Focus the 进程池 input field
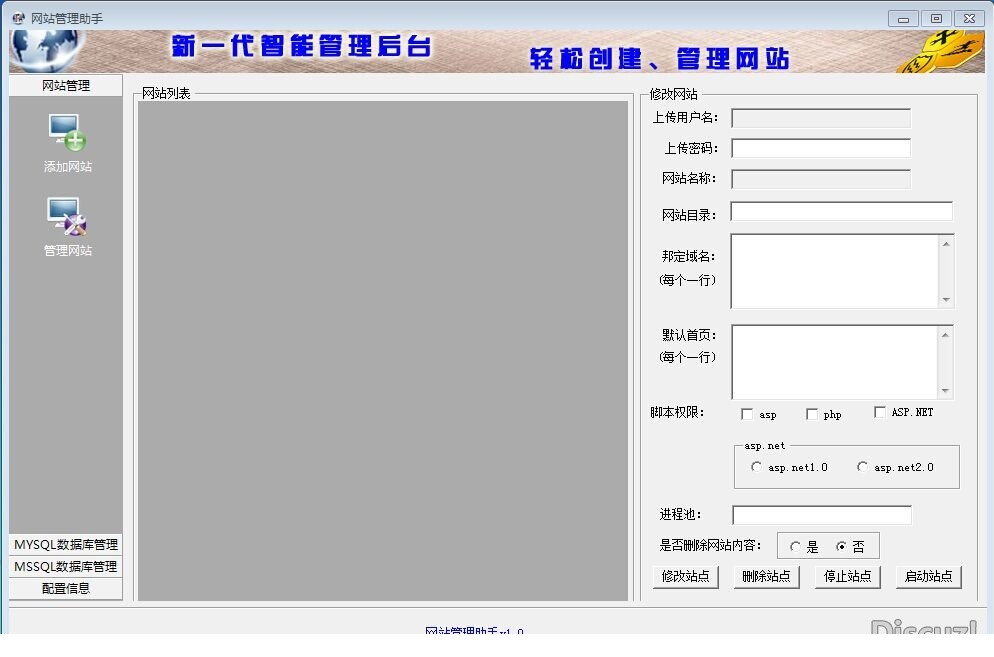Image resolution: width=994 pixels, height=657 pixels. 822,515
